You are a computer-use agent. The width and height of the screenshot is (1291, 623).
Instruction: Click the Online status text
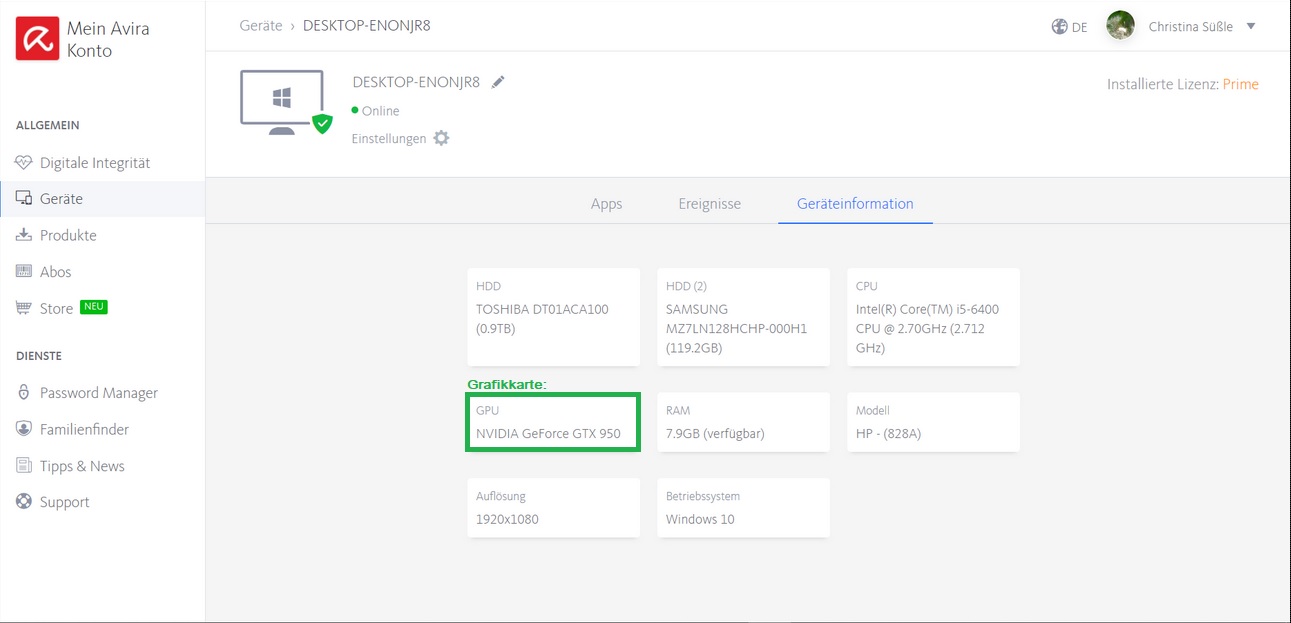(380, 111)
